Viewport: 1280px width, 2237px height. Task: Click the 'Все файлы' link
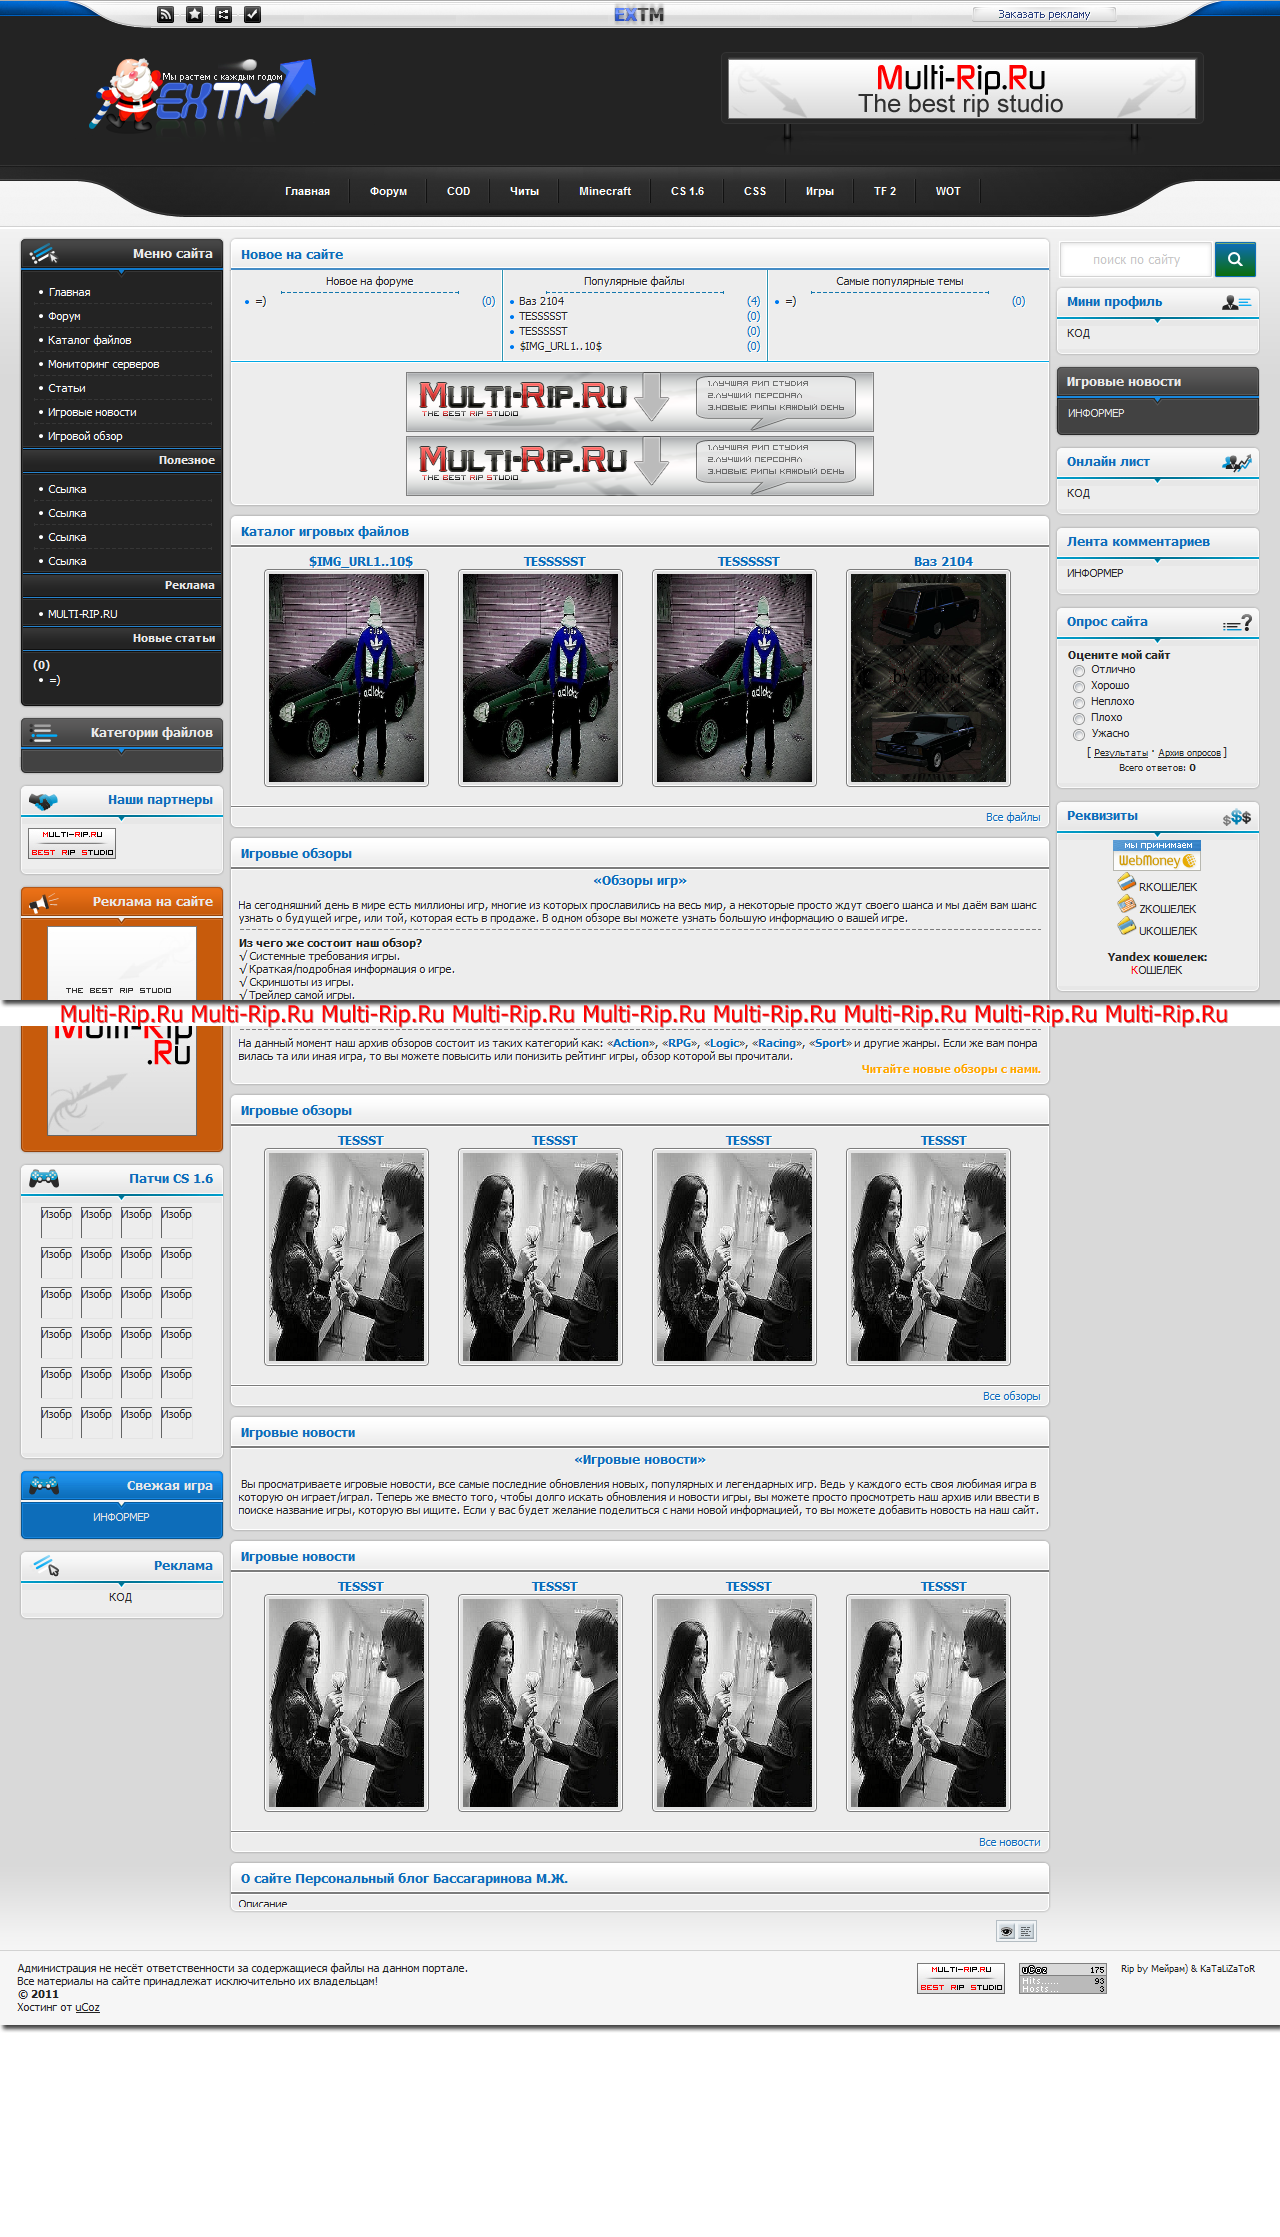1012,817
